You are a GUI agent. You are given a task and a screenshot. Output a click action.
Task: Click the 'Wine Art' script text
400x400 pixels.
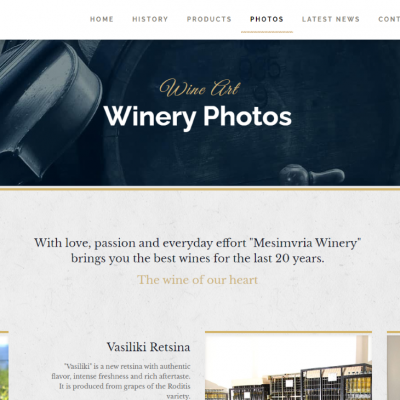click(x=200, y=88)
